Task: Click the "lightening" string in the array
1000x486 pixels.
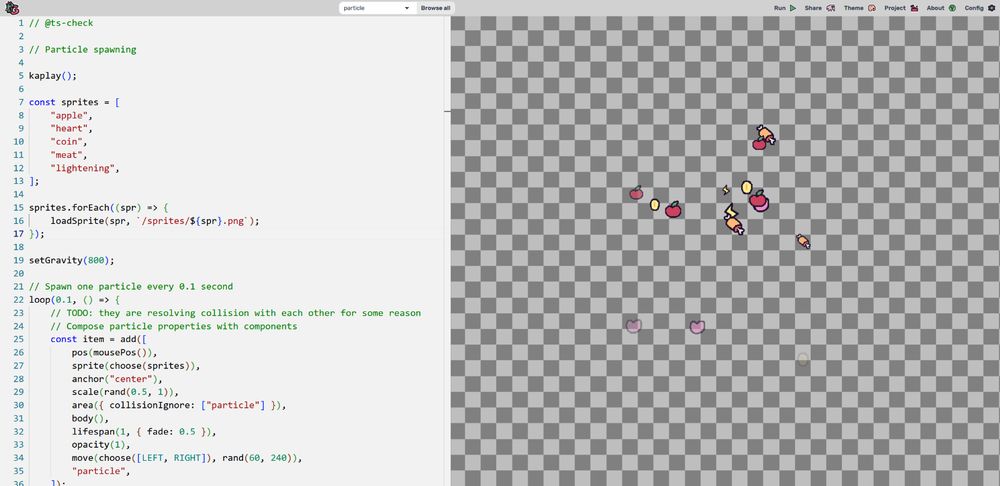Action: [x=85, y=168]
